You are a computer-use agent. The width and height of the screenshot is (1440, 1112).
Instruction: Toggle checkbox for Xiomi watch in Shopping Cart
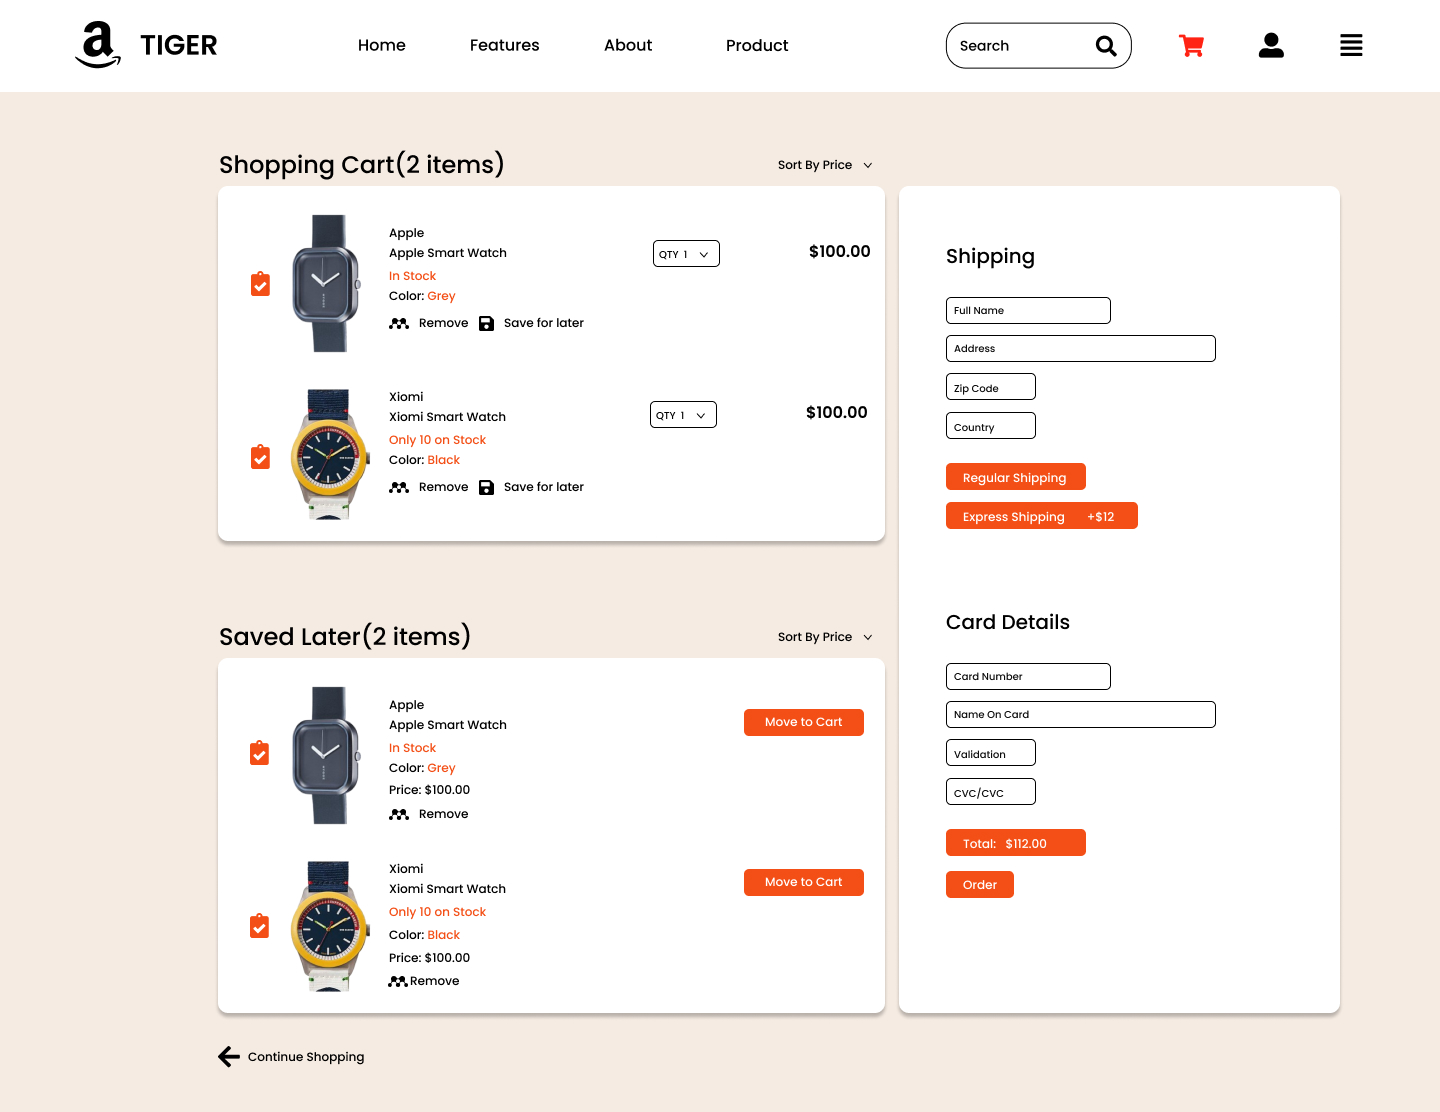pyautogui.click(x=260, y=457)
